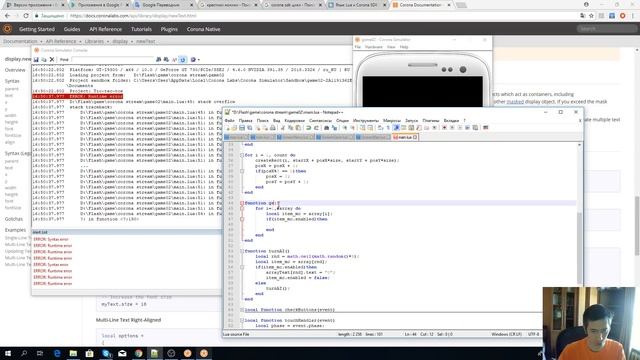Copy the console log contents
The width and height of the screenshot is (640, 360).
(x=44, y=60)
